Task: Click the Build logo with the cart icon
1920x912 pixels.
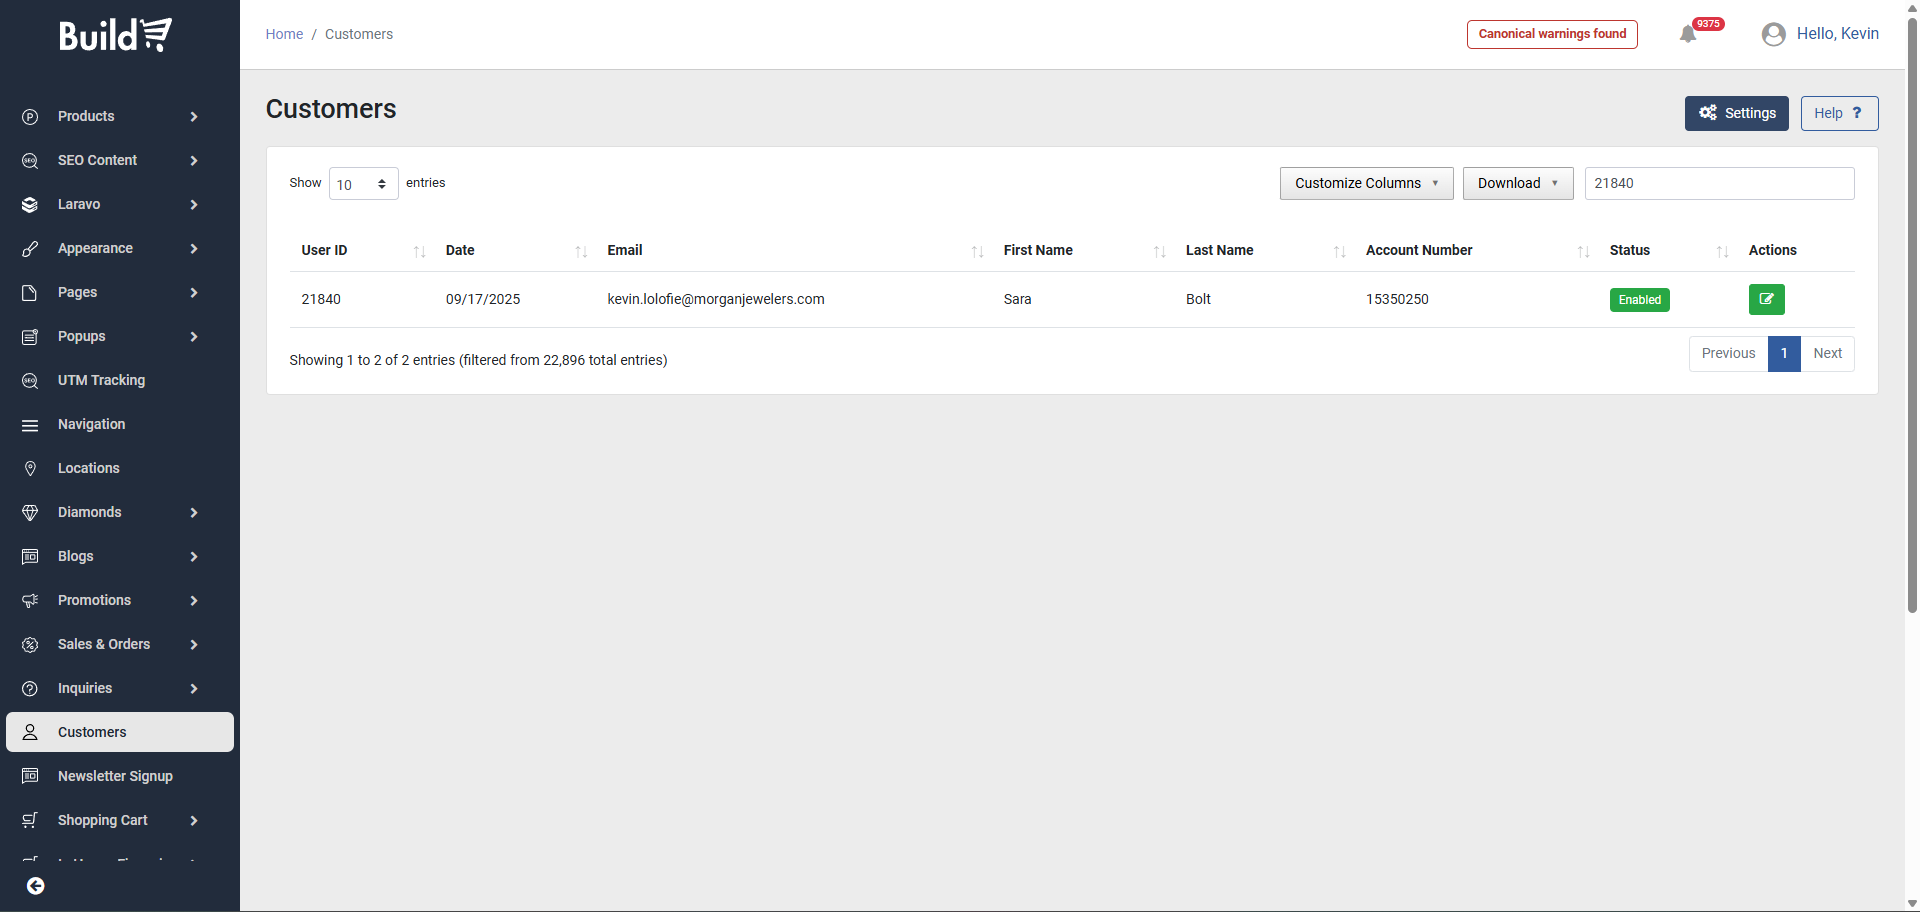Action: click(x=115, y=35)
